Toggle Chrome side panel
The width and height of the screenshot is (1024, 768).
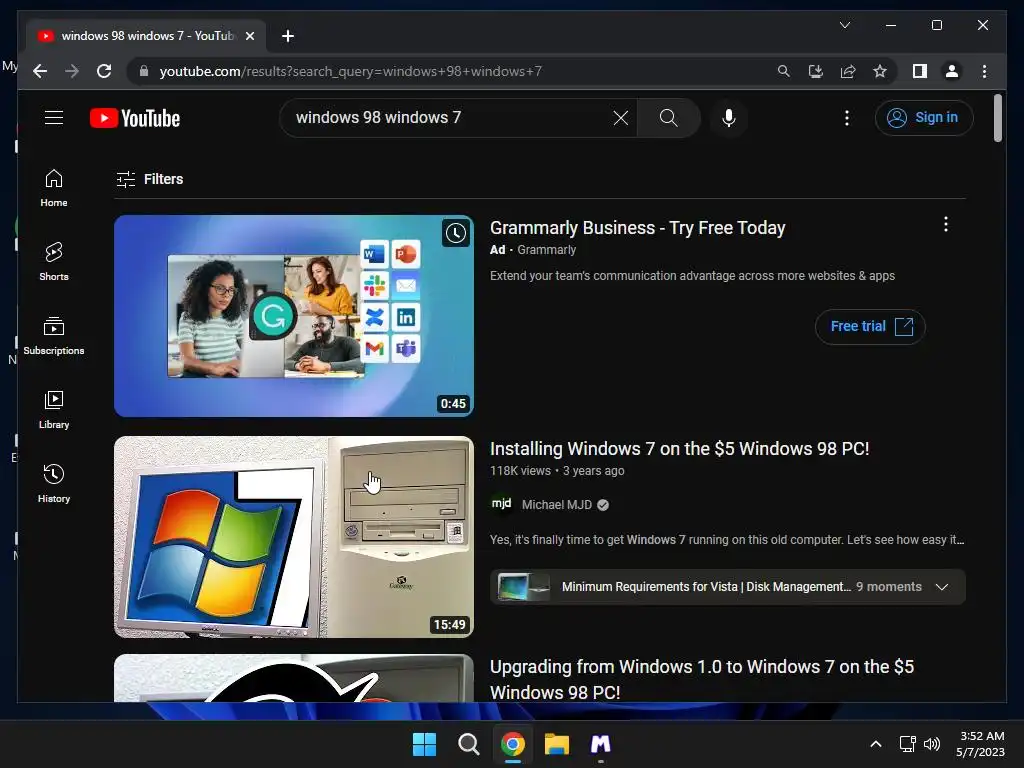coord(920,71)
